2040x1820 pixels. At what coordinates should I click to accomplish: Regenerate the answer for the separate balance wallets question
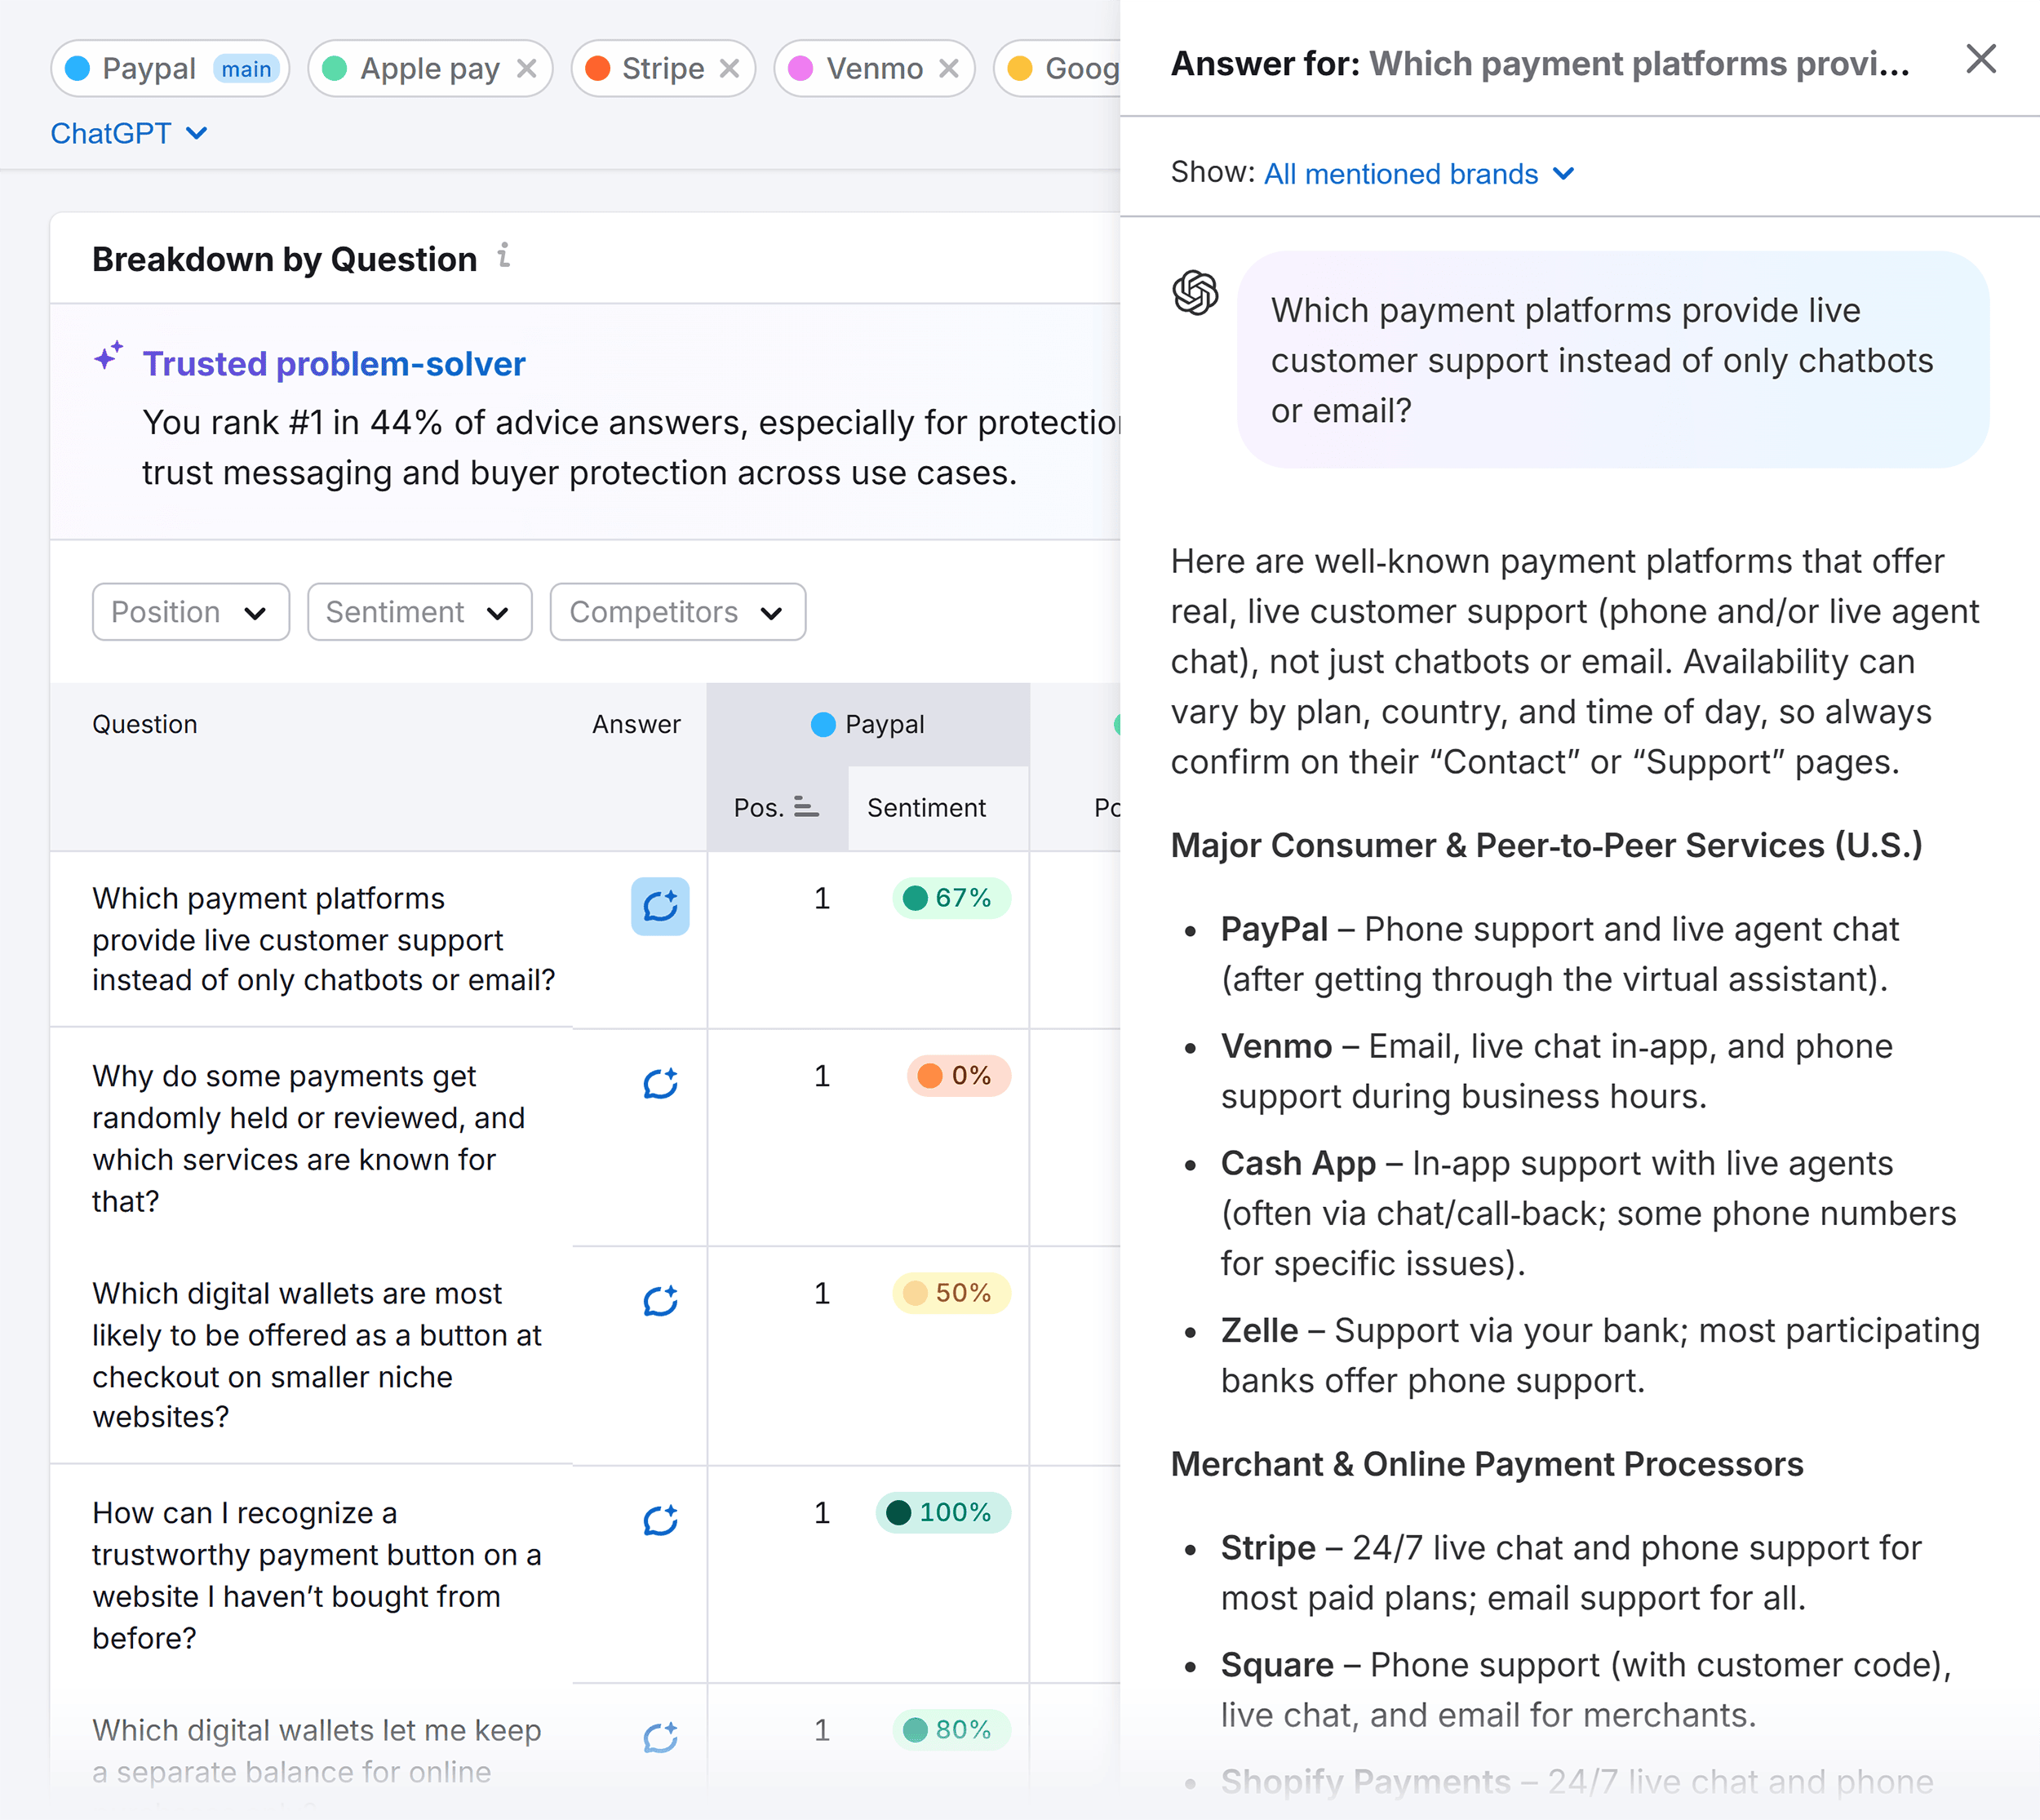[660, 1737]
